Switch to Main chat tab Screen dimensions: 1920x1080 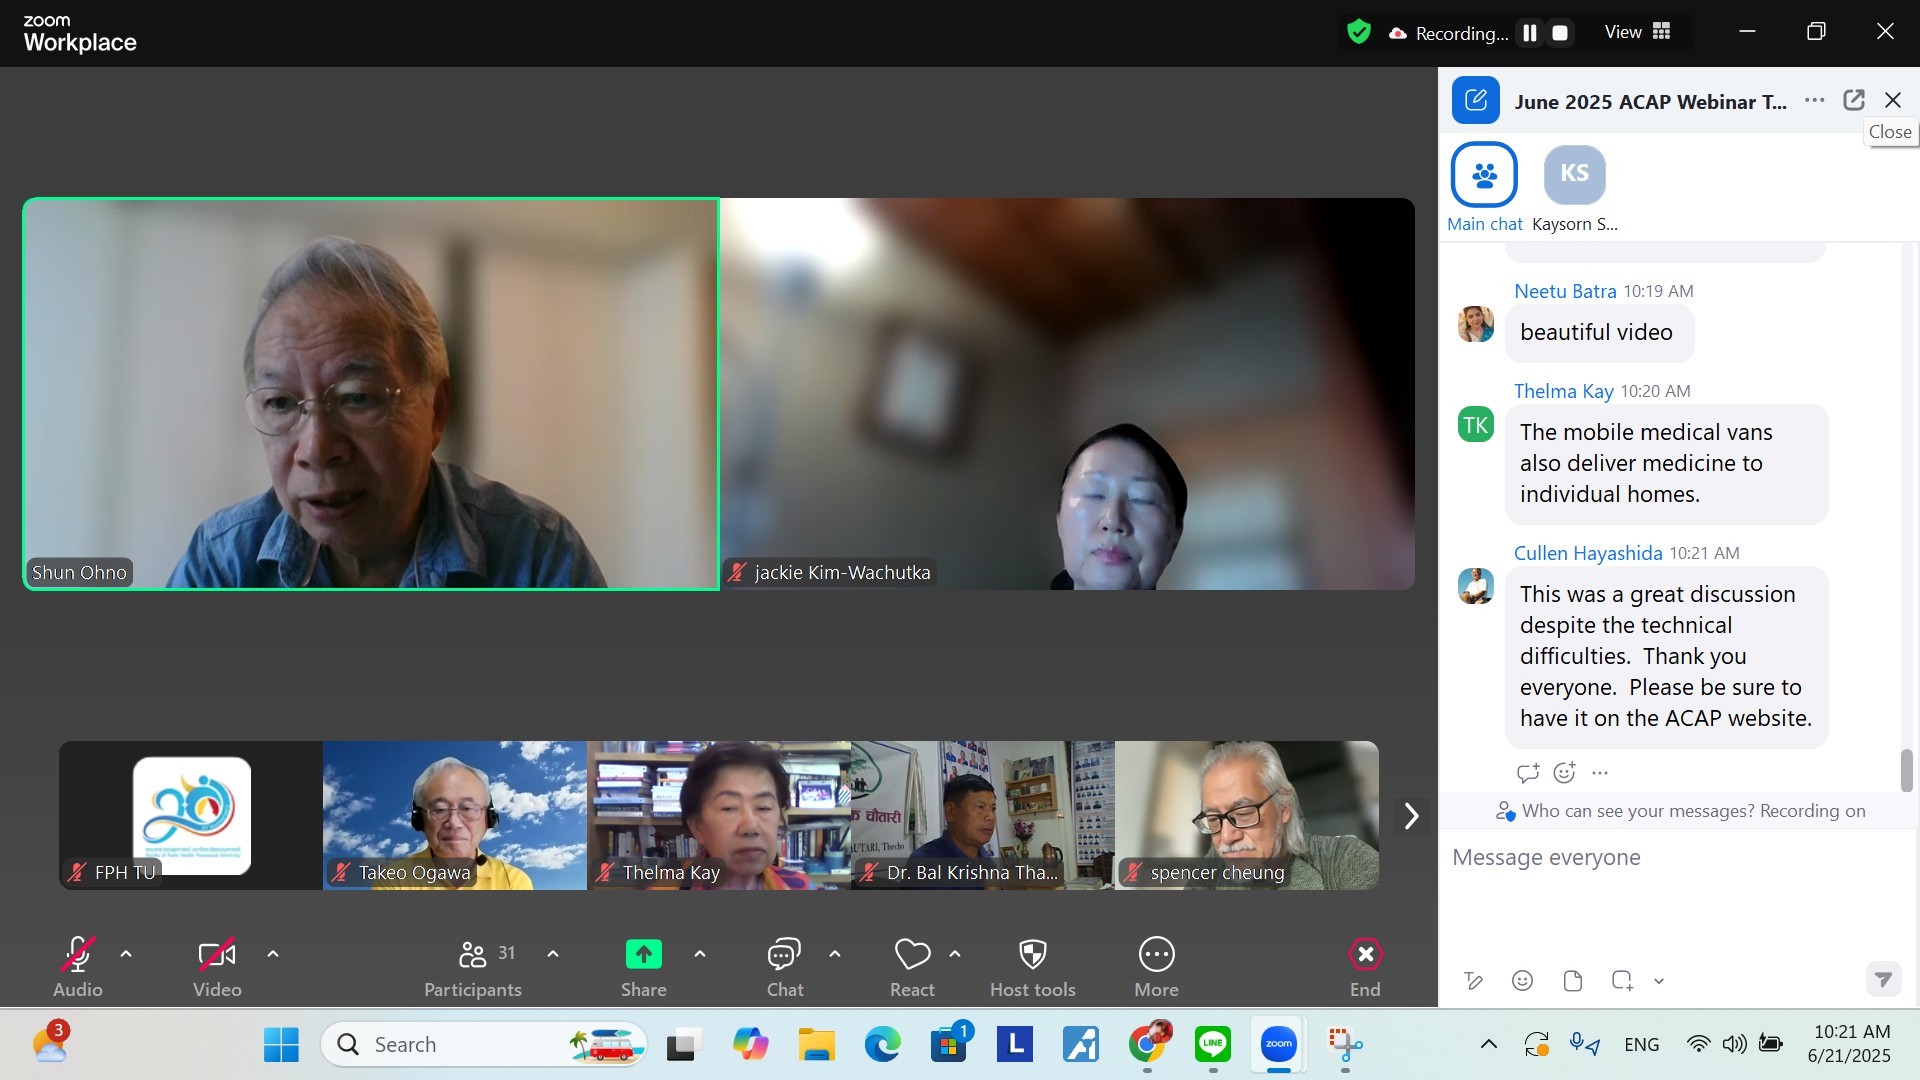(1484, 175)
